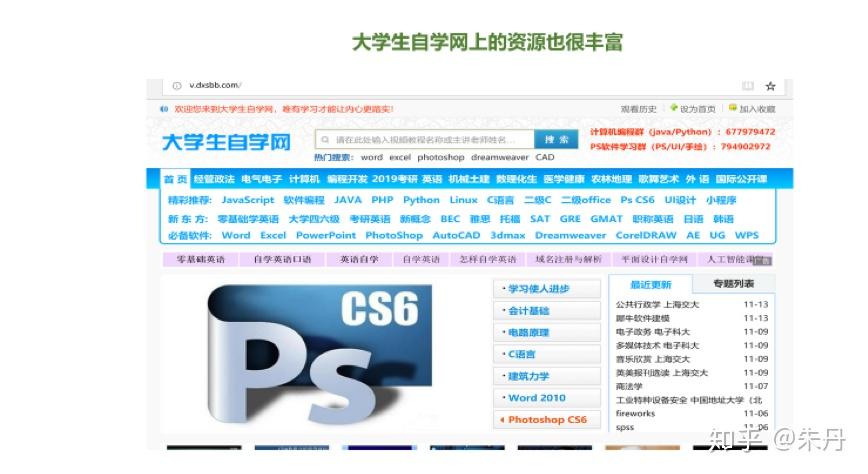Click the Python recommended link

click(421, 200)
